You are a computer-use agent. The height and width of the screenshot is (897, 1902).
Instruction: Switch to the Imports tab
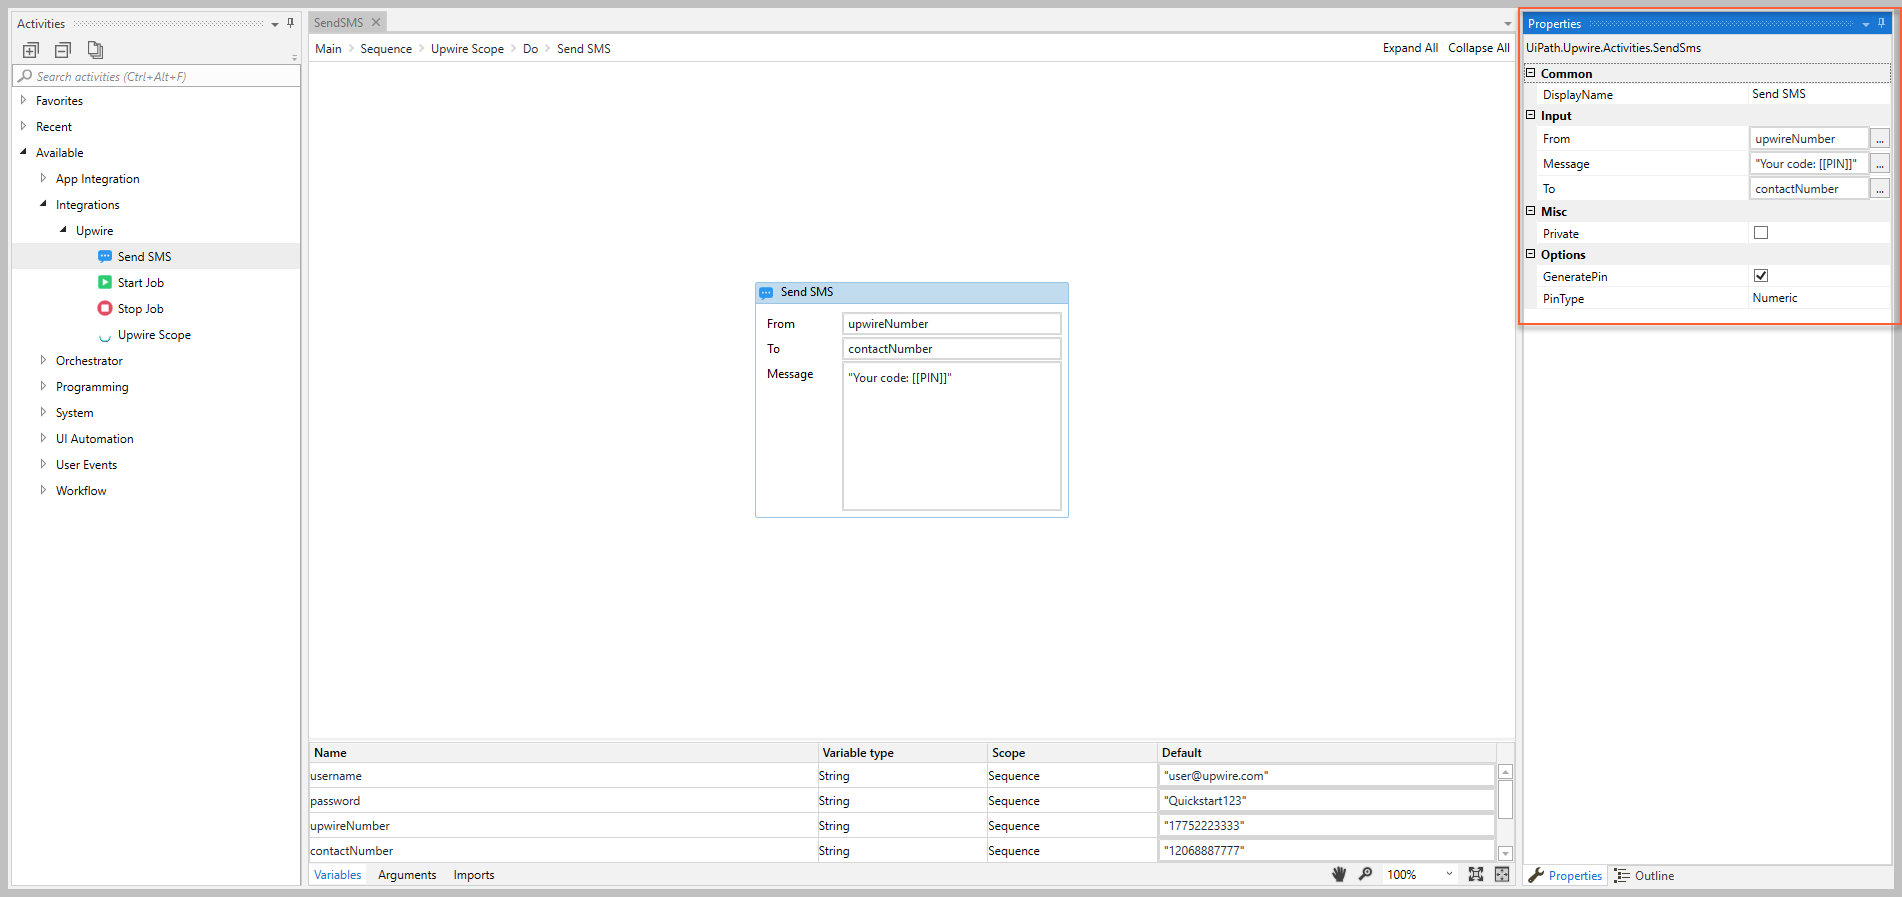[x=474, y=874]
